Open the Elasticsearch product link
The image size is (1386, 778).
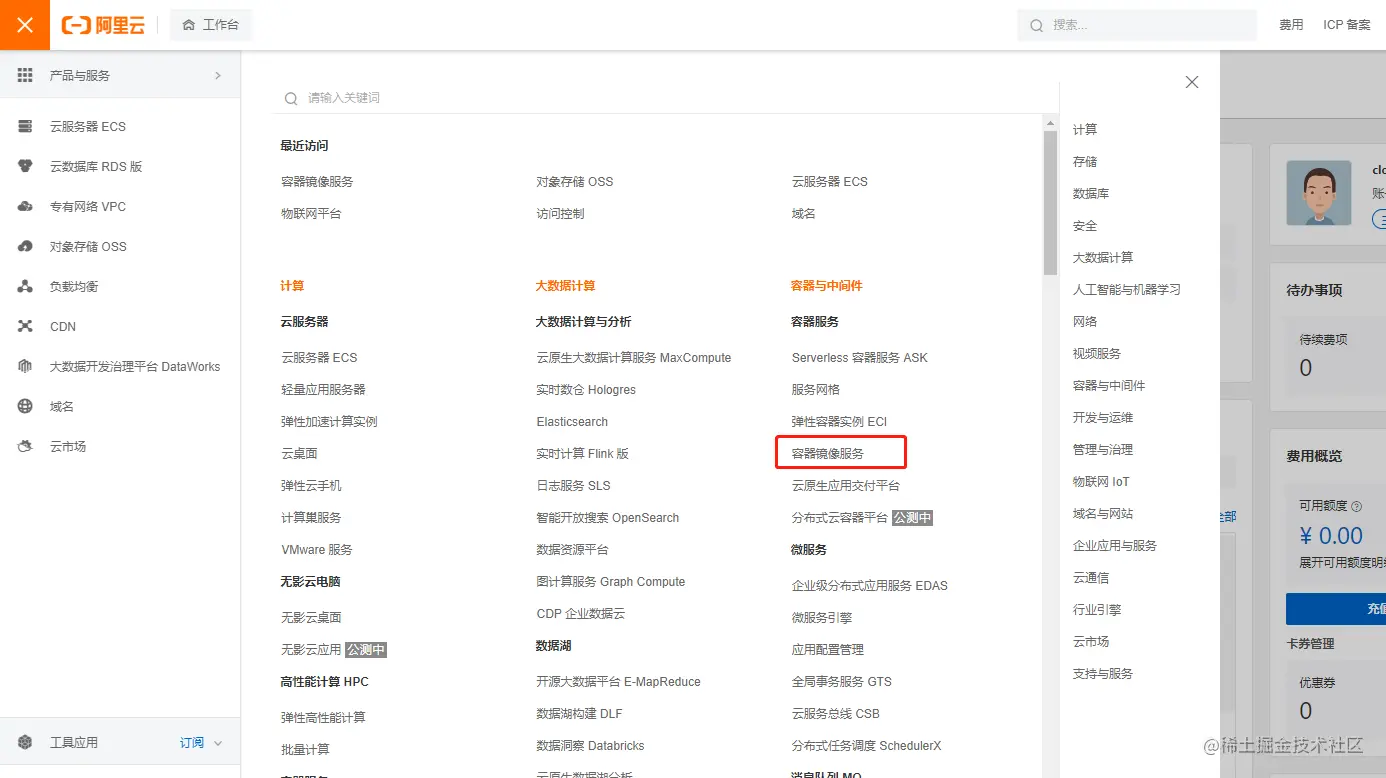tap(572, 422)
